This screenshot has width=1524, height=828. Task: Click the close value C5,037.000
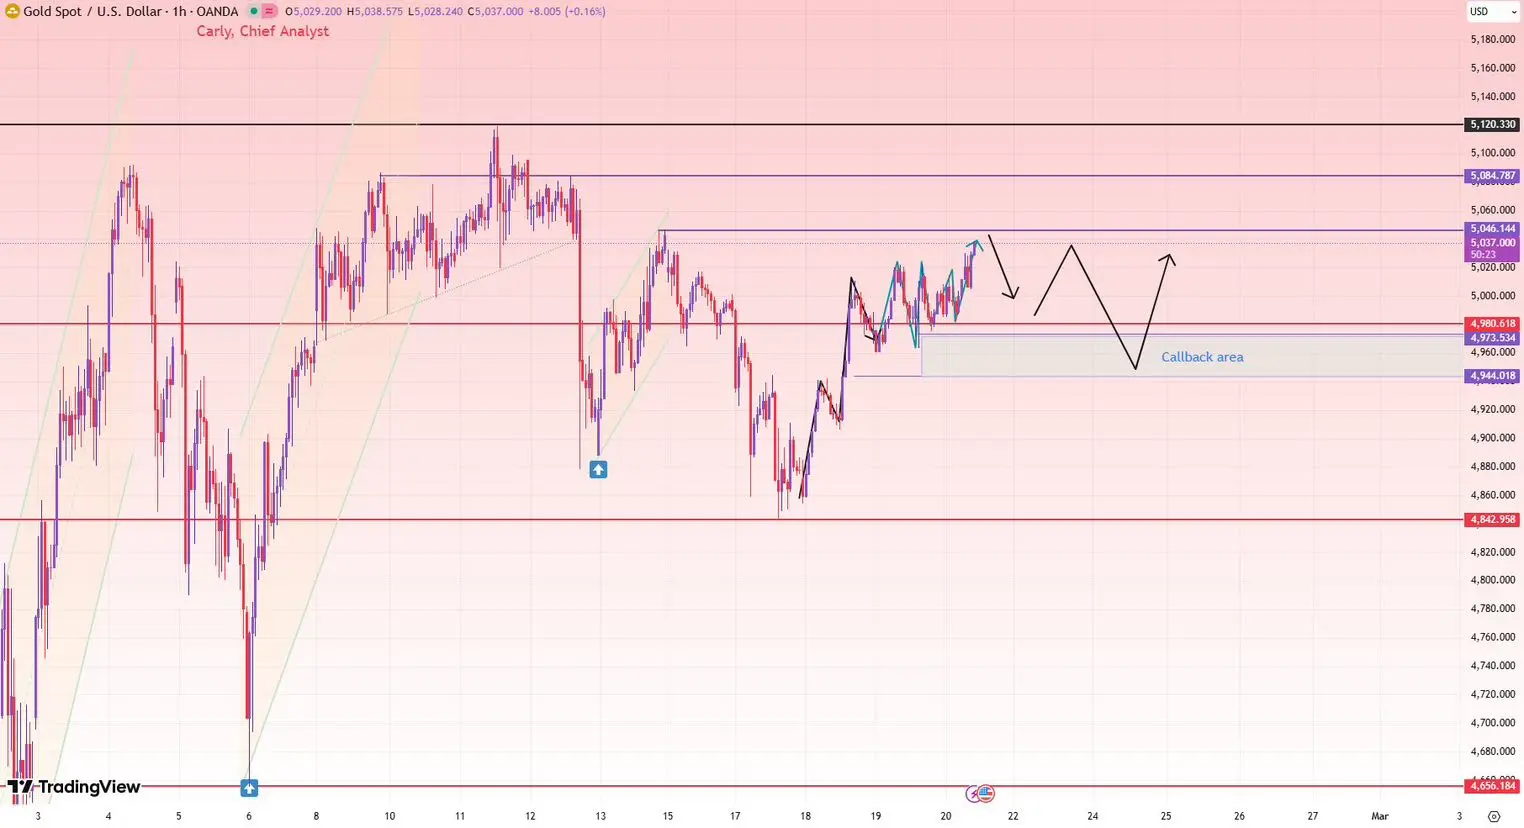click(495, 11)
